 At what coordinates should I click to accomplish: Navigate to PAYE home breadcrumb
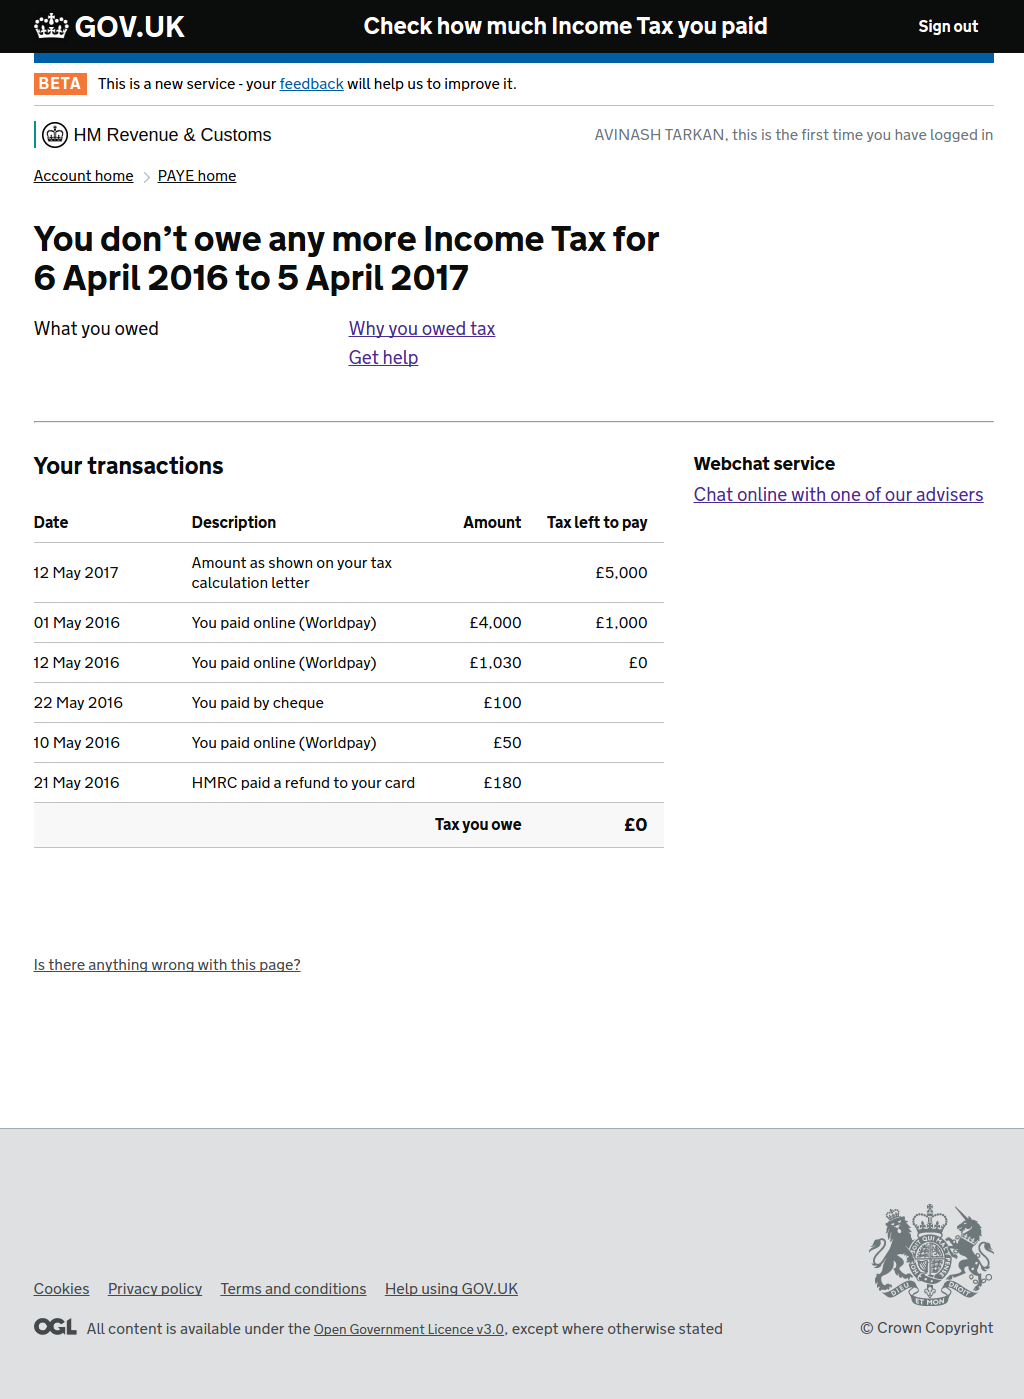click(x=197, y=176)
